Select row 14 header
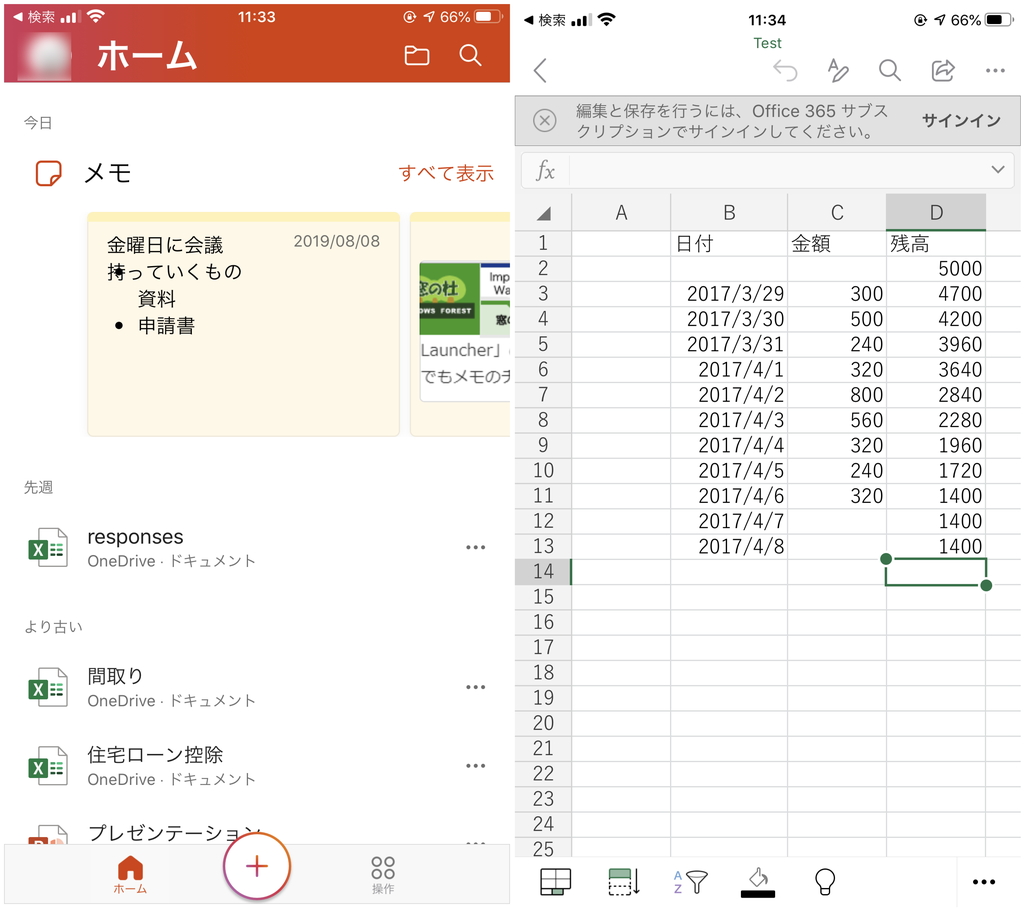This screenshot has width=1024, height=908. click(542, 571)
